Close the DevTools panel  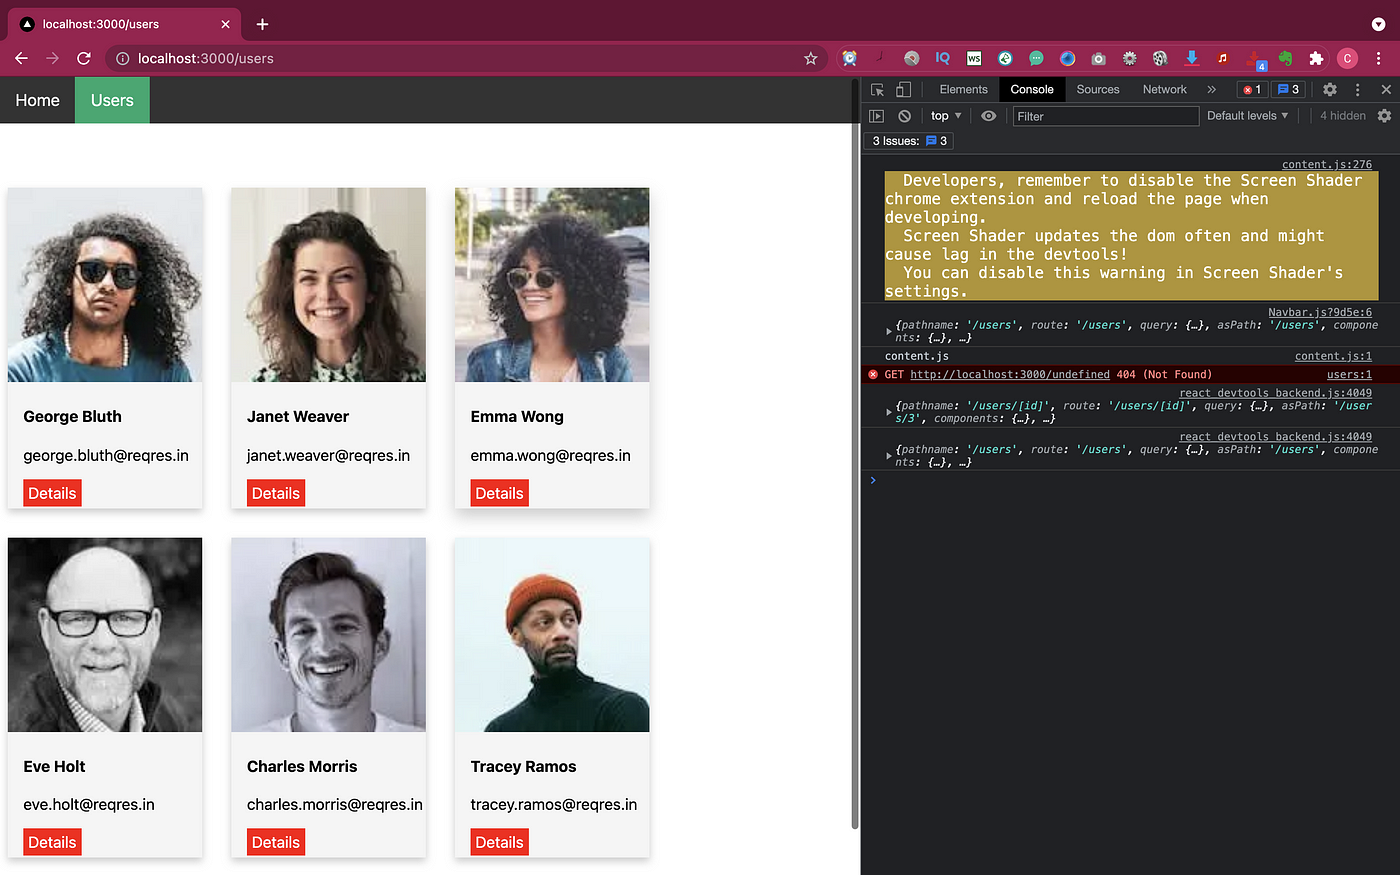(1386, 89)
